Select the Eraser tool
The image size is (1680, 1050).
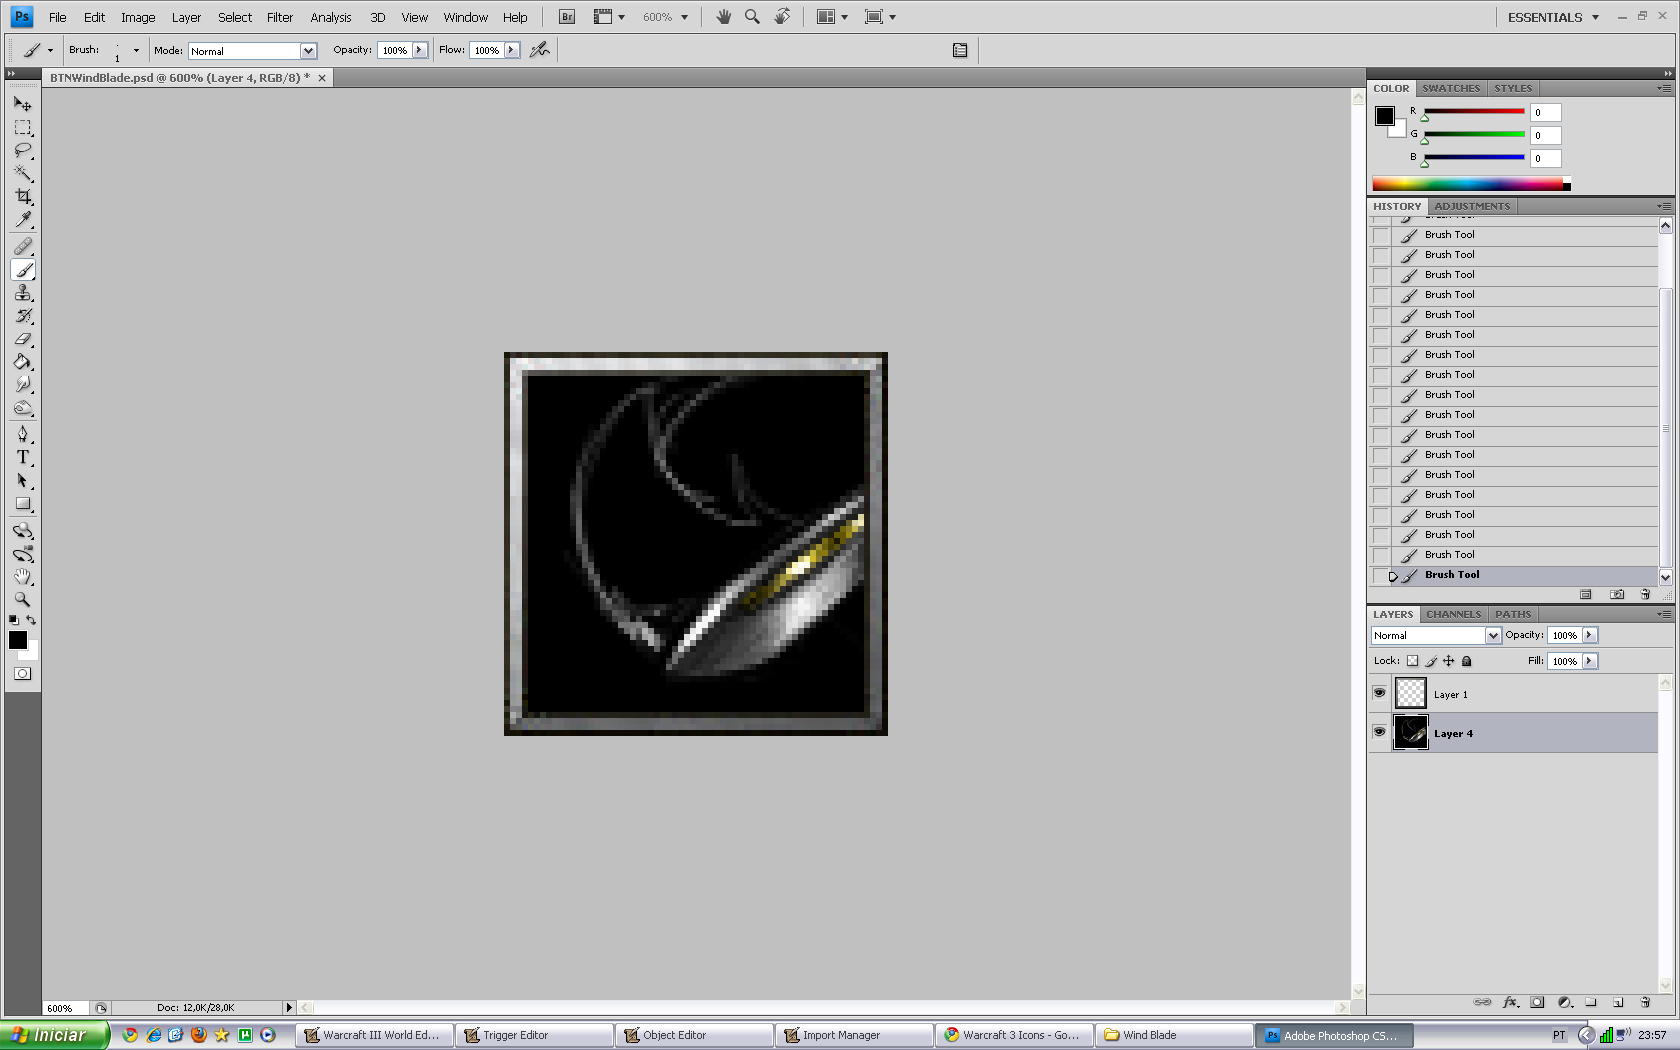coord(23,339)
